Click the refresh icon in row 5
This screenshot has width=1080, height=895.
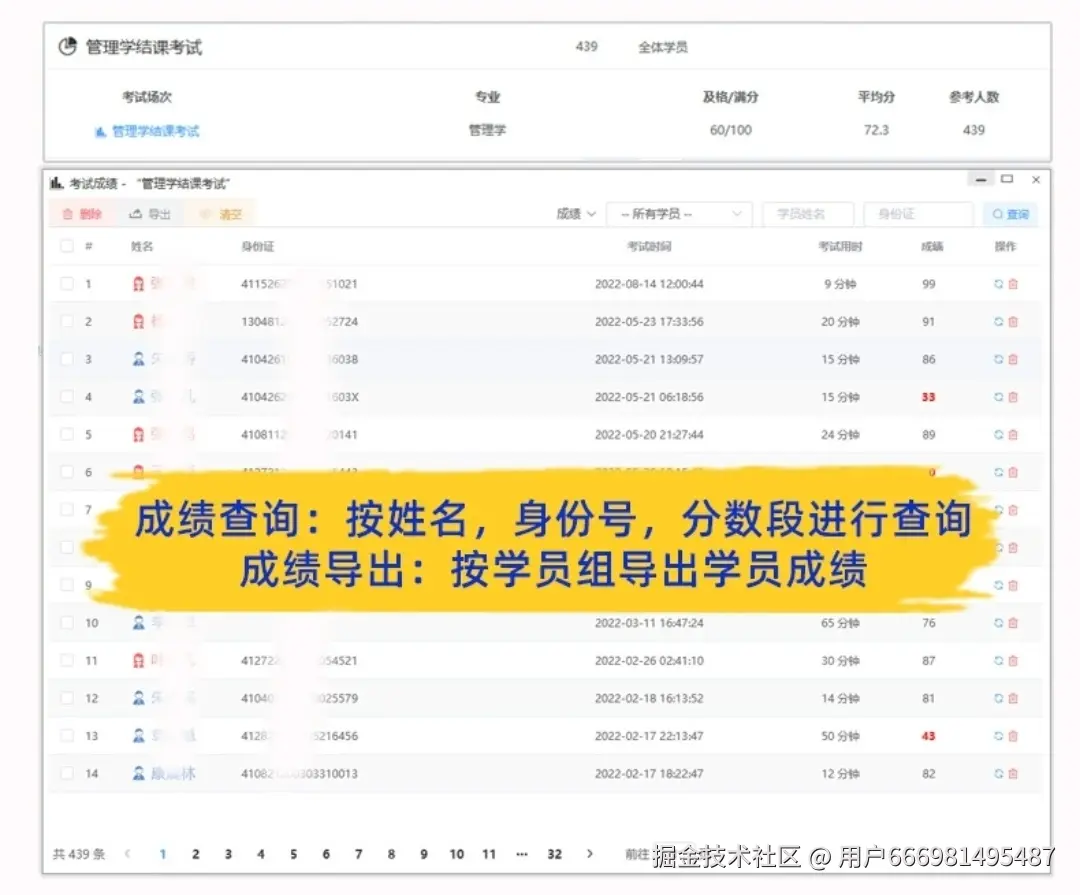click(998, 435)
